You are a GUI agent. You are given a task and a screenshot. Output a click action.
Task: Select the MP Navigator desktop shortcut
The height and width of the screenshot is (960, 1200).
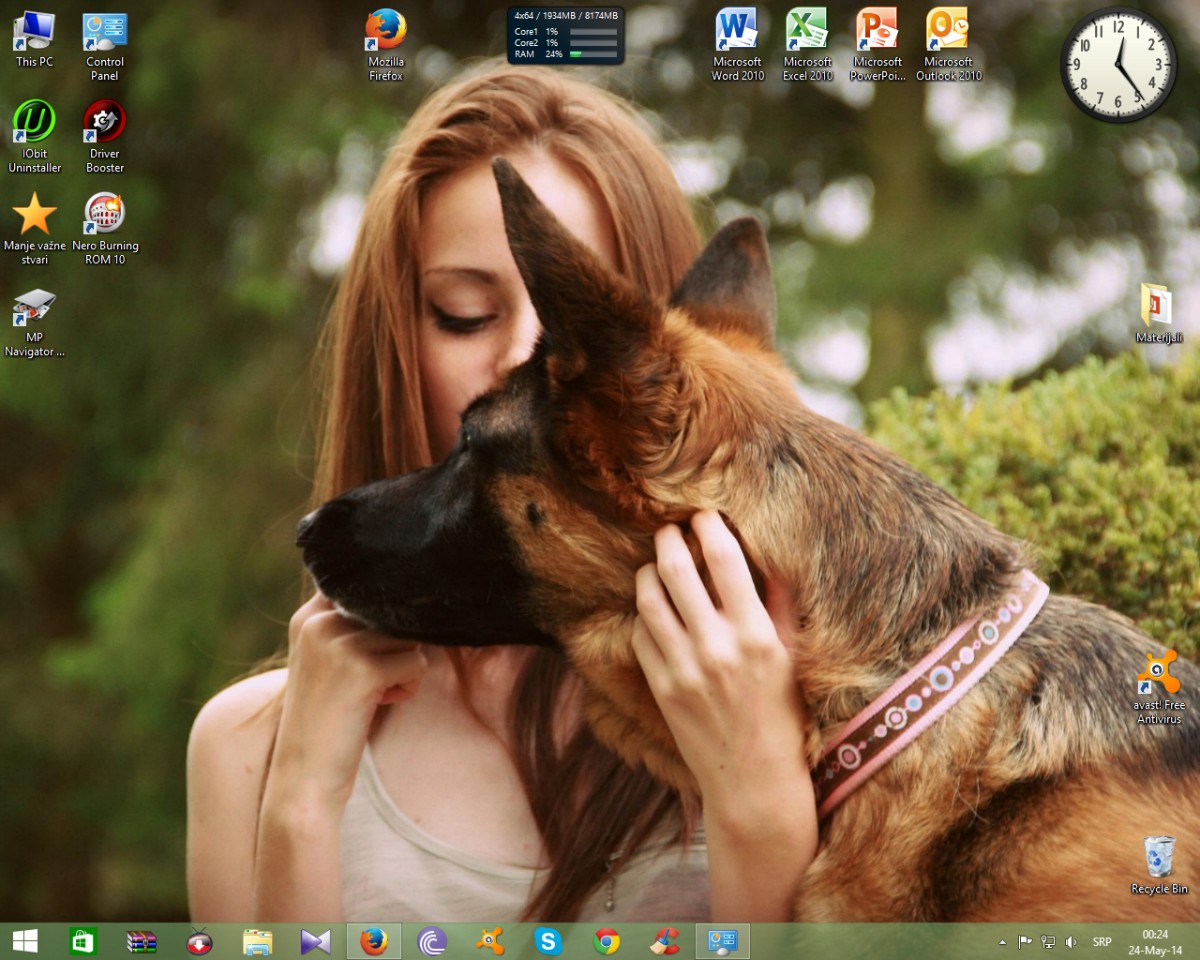34,307
